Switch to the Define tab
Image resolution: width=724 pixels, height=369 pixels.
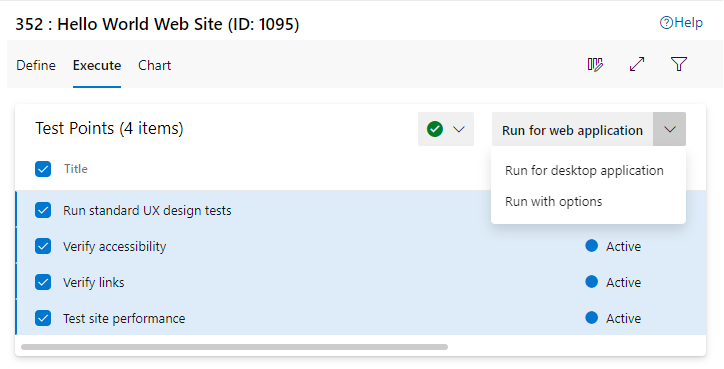coord(36,65)
